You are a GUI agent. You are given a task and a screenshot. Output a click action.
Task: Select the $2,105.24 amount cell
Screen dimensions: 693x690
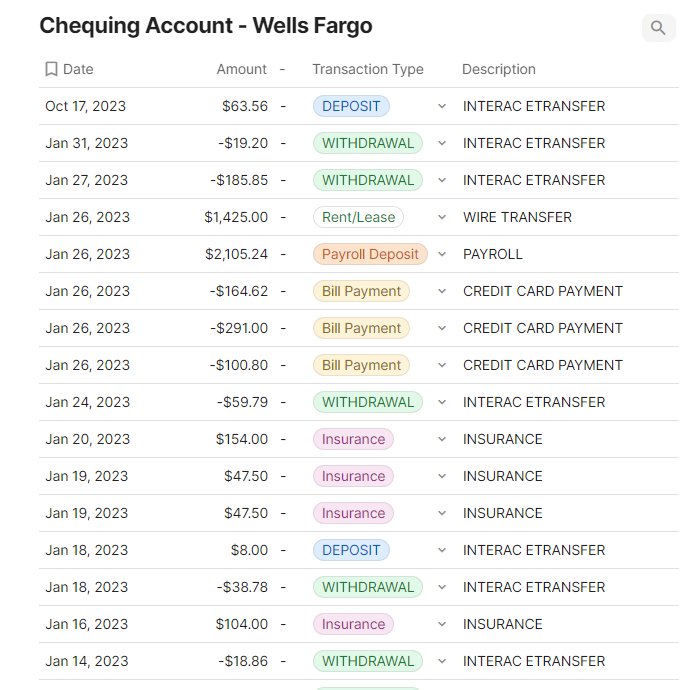click(x=236, y=254)
